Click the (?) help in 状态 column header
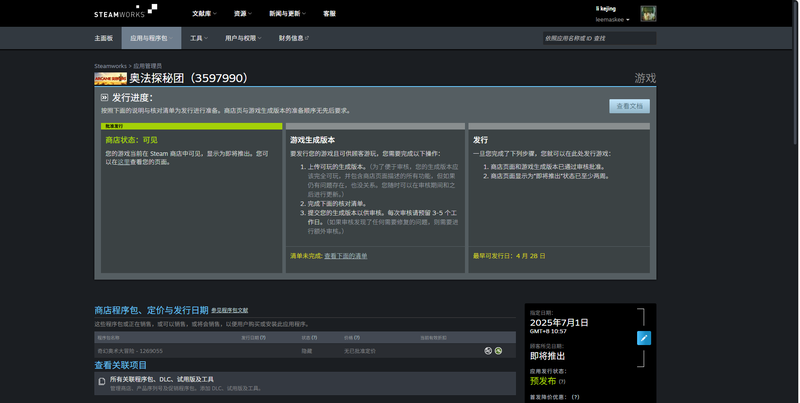Viewport: 800px width, 403px height. (x=314, y=338)
